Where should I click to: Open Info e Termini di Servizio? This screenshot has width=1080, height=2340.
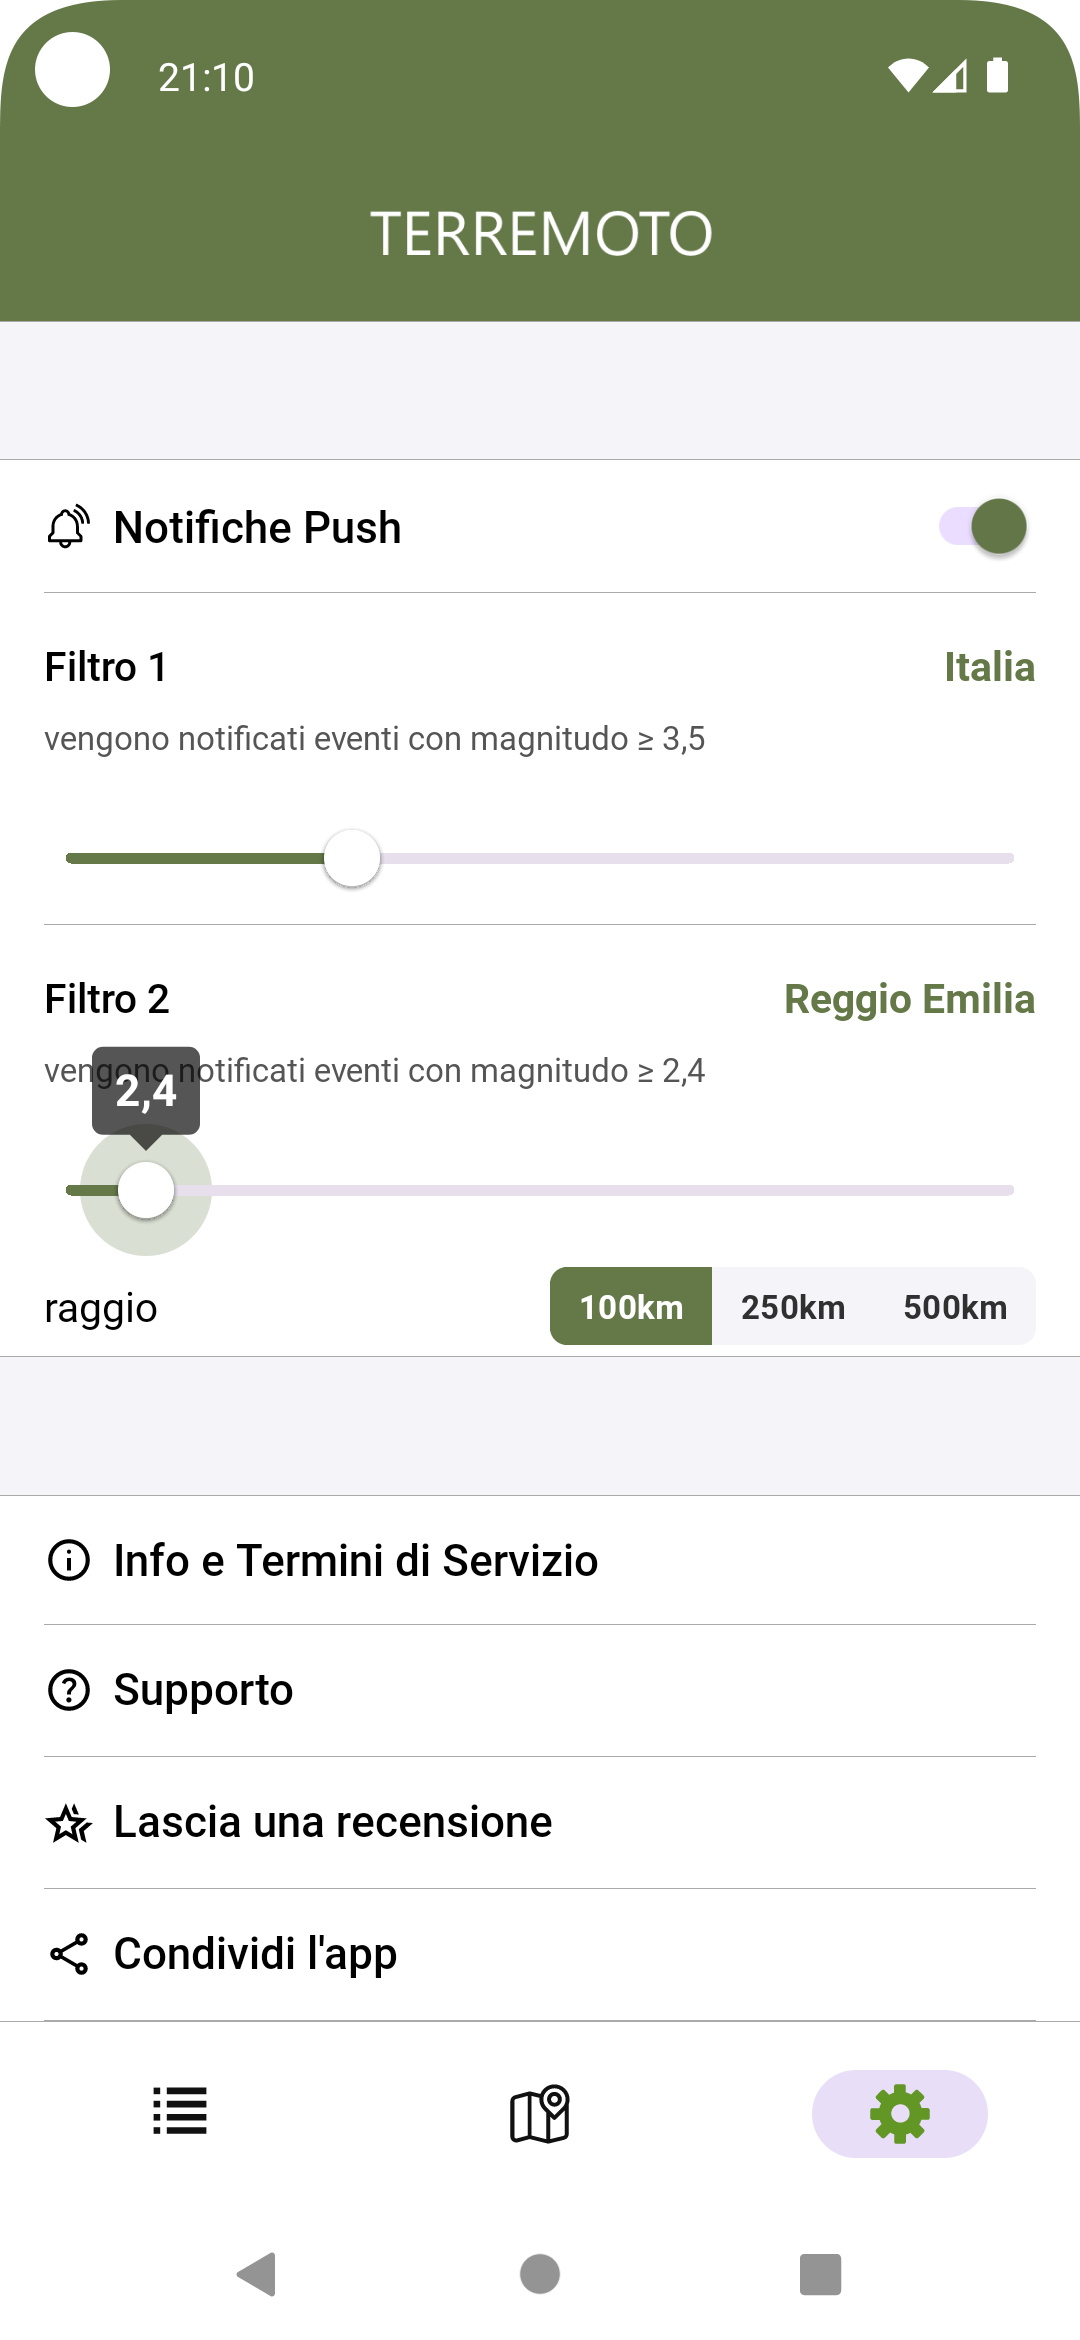(x=356, y=1560)
